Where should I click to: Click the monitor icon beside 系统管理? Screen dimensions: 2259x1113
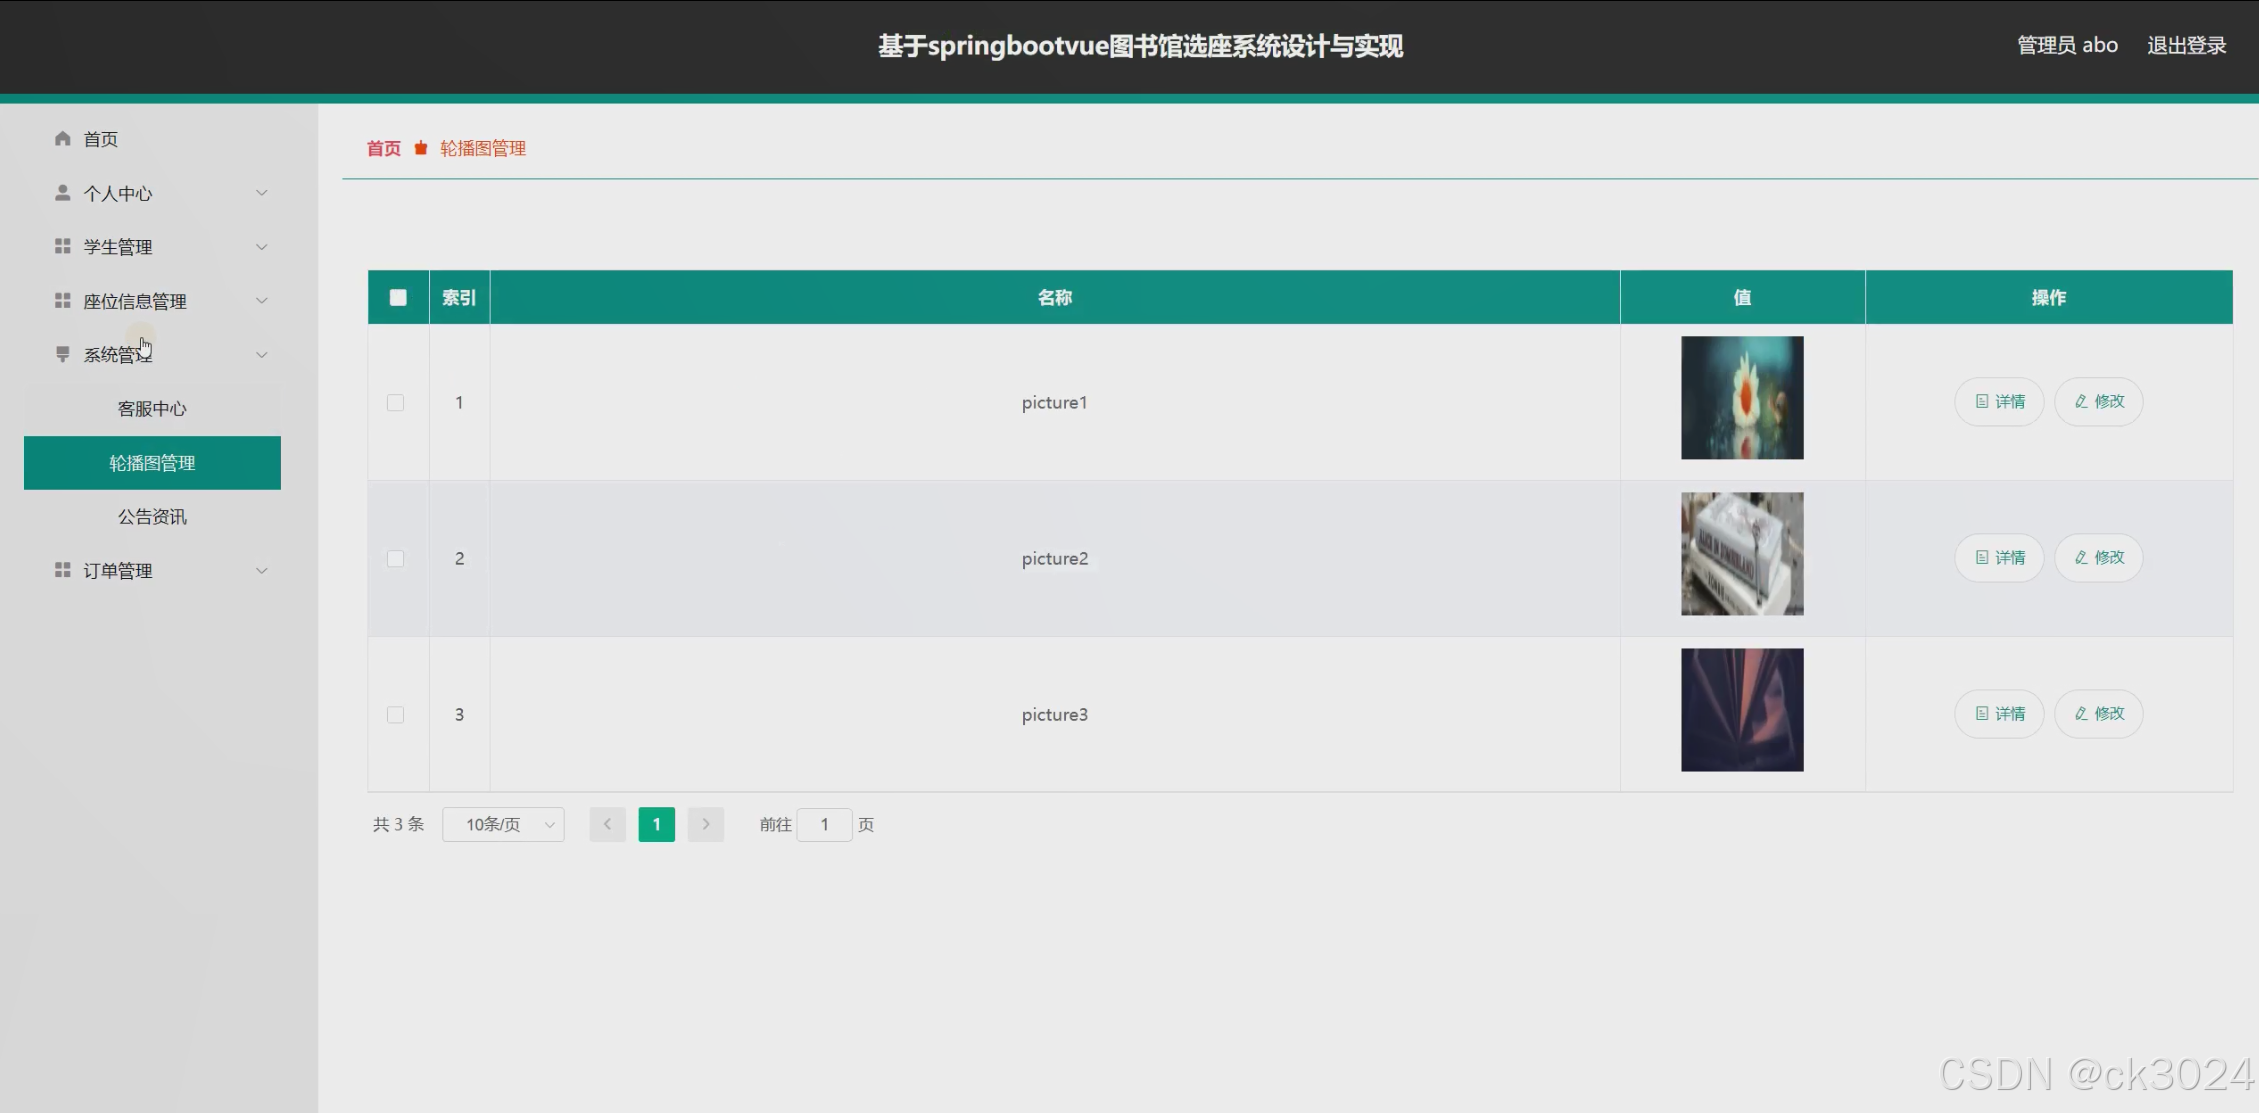tap(62, 354)
